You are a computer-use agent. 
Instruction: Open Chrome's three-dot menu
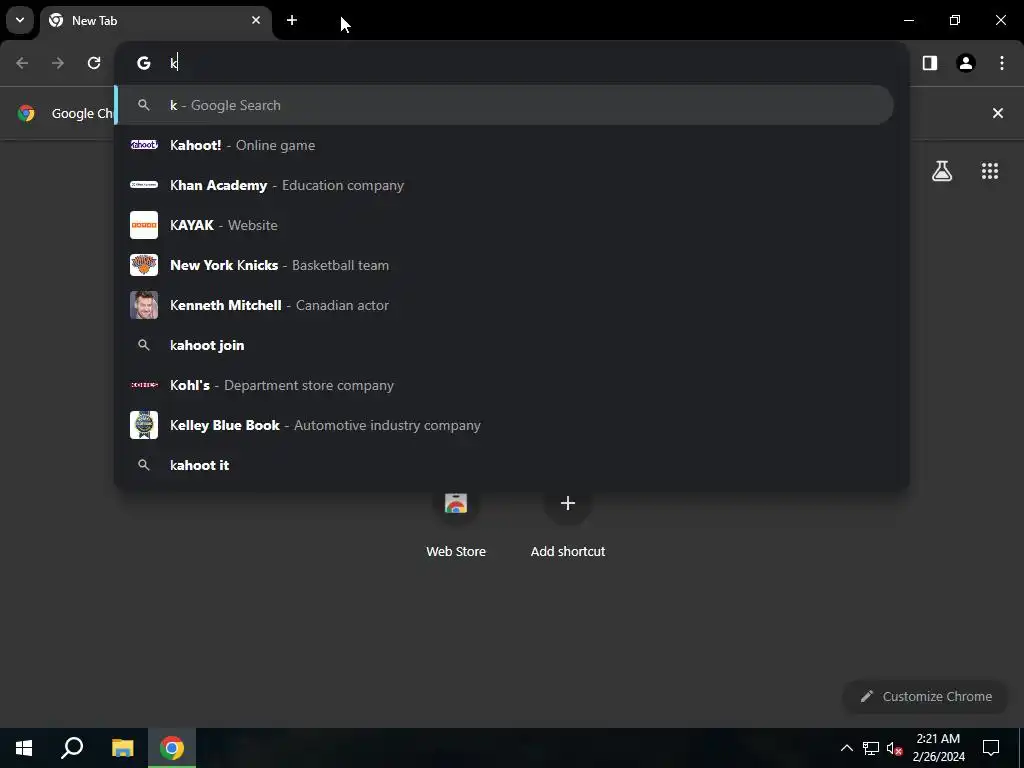1002,63
